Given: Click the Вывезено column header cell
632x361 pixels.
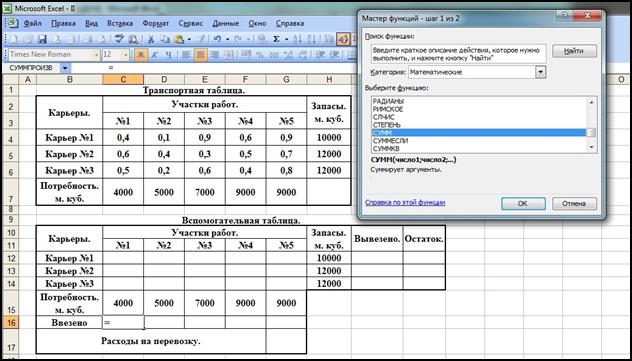Looking at the screenshot, I should 377,239.
